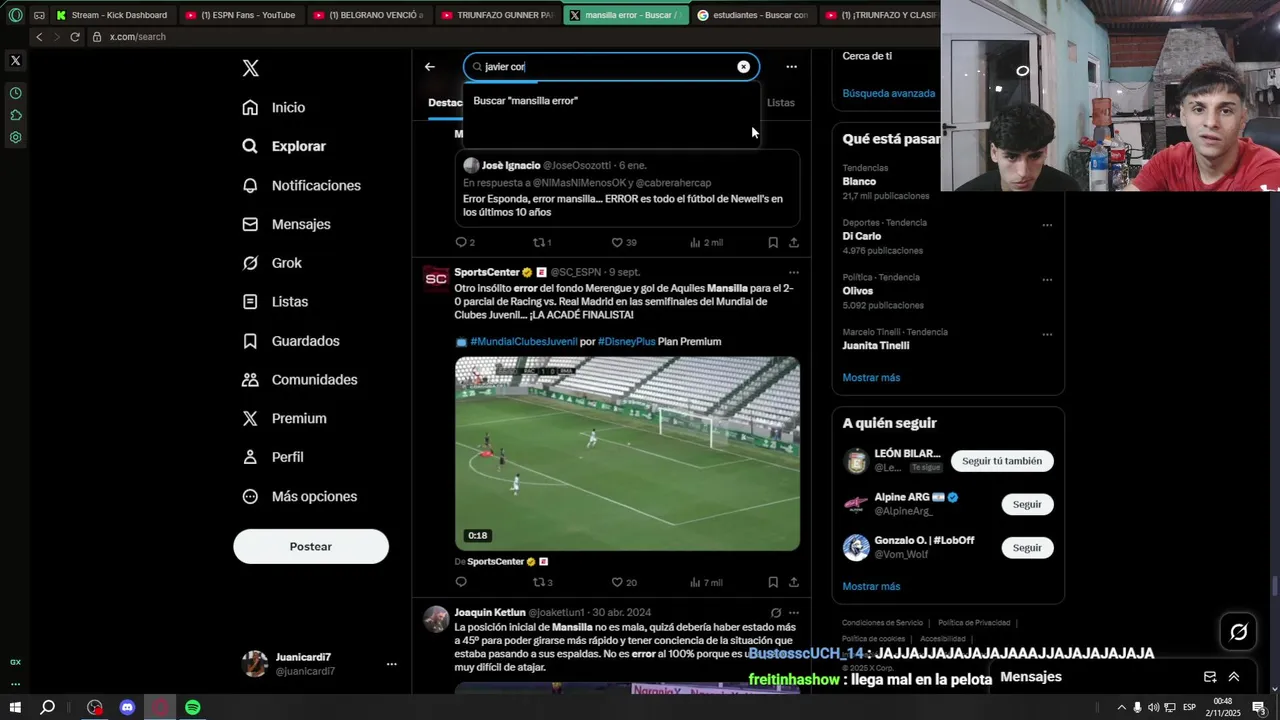Share the SportsCenter post

pos(794,582)
